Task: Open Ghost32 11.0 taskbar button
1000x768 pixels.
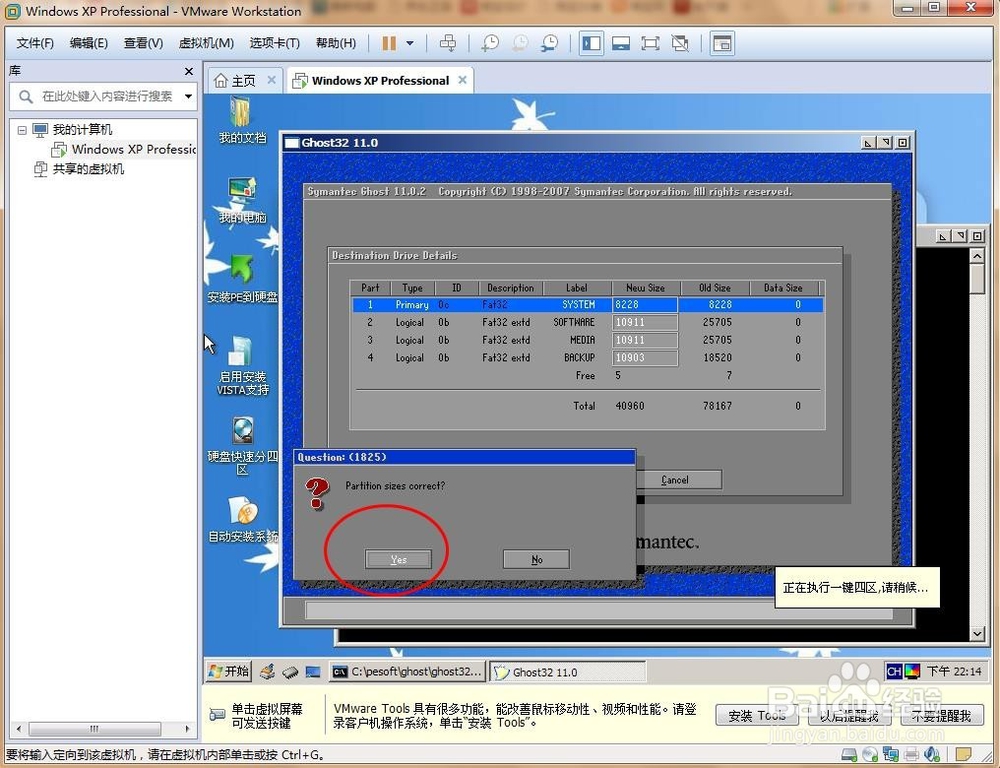Action: click(568, 672)
